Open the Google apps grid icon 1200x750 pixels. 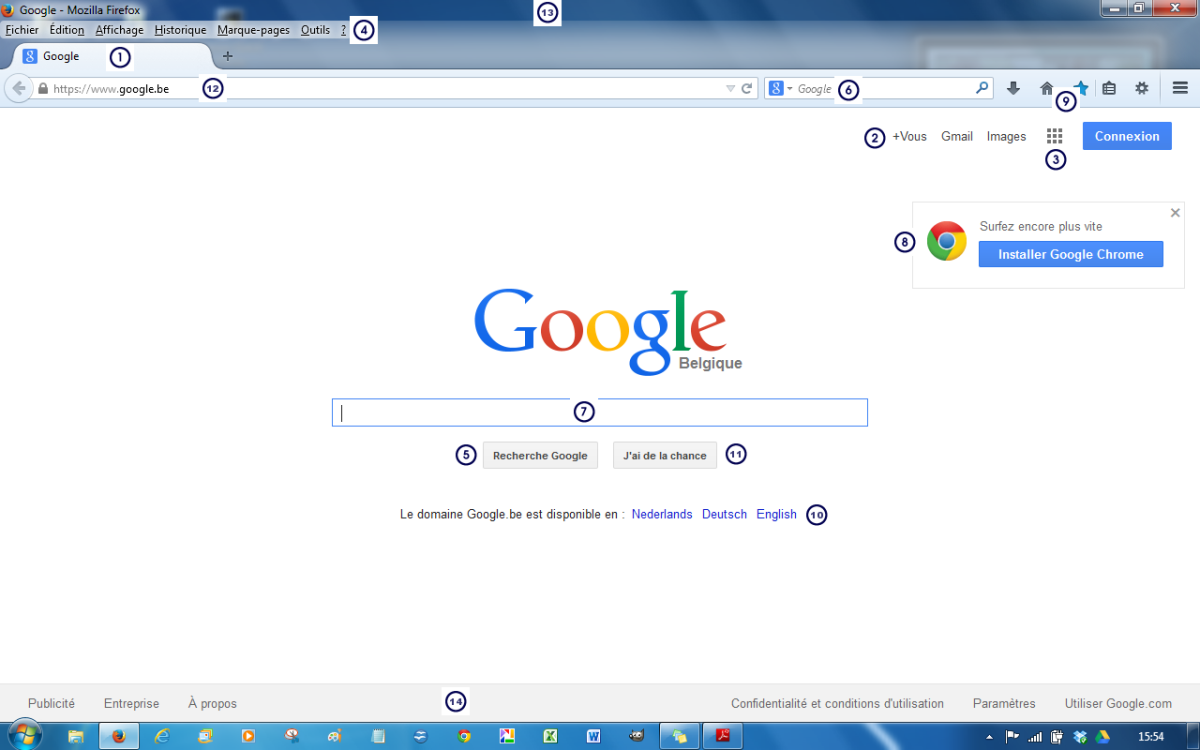1054,136
